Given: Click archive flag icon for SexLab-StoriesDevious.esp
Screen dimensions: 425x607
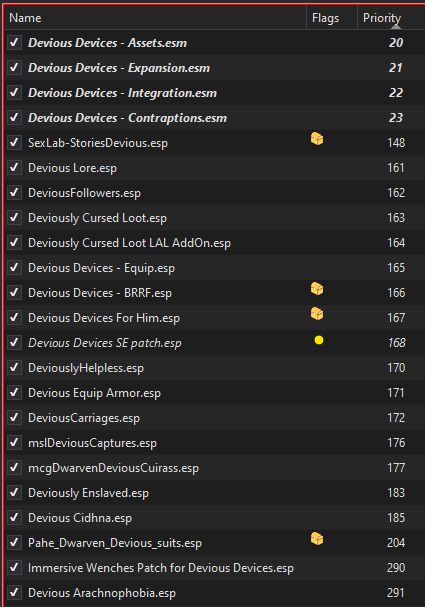Looking at the screenshot, I should pos(317,139).
